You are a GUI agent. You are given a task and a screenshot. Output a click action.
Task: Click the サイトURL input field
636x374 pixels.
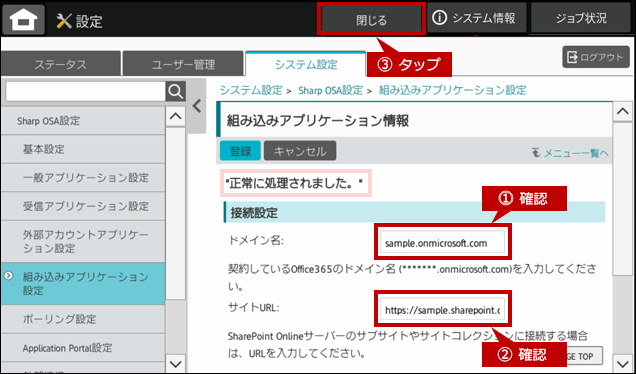point(443,310)
